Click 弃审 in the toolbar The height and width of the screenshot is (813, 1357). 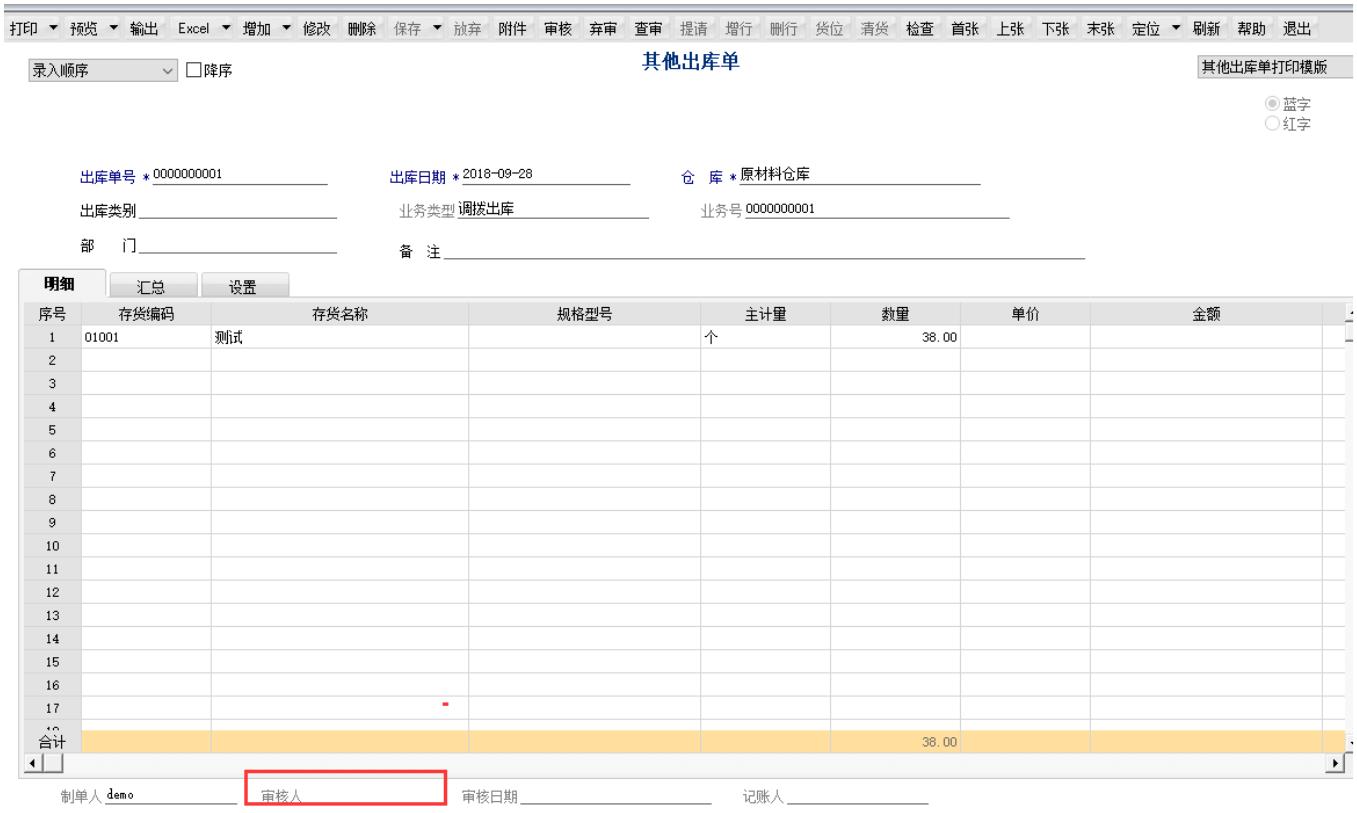pos(603,28)
